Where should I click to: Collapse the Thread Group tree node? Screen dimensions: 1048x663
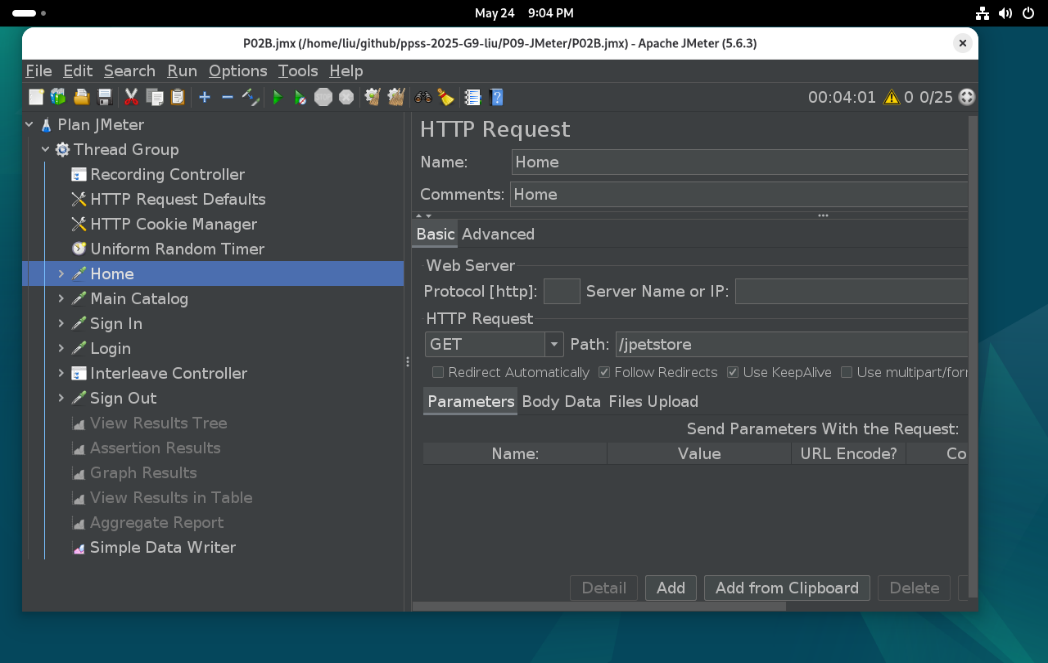[45, 149]
